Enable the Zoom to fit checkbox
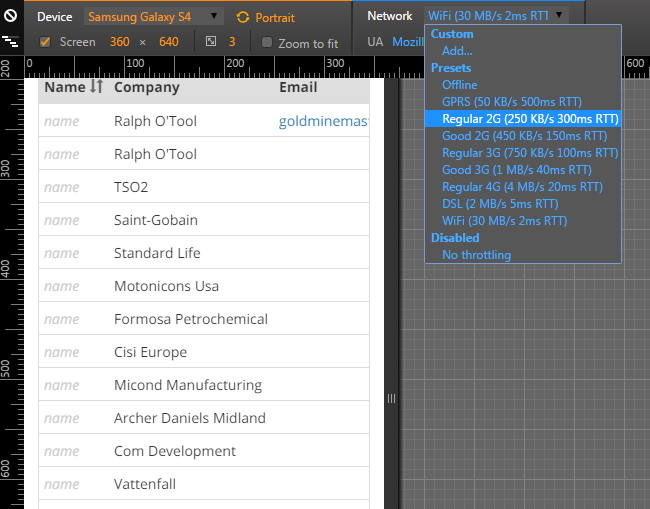The image size is (650, 509). pos(267,43)
